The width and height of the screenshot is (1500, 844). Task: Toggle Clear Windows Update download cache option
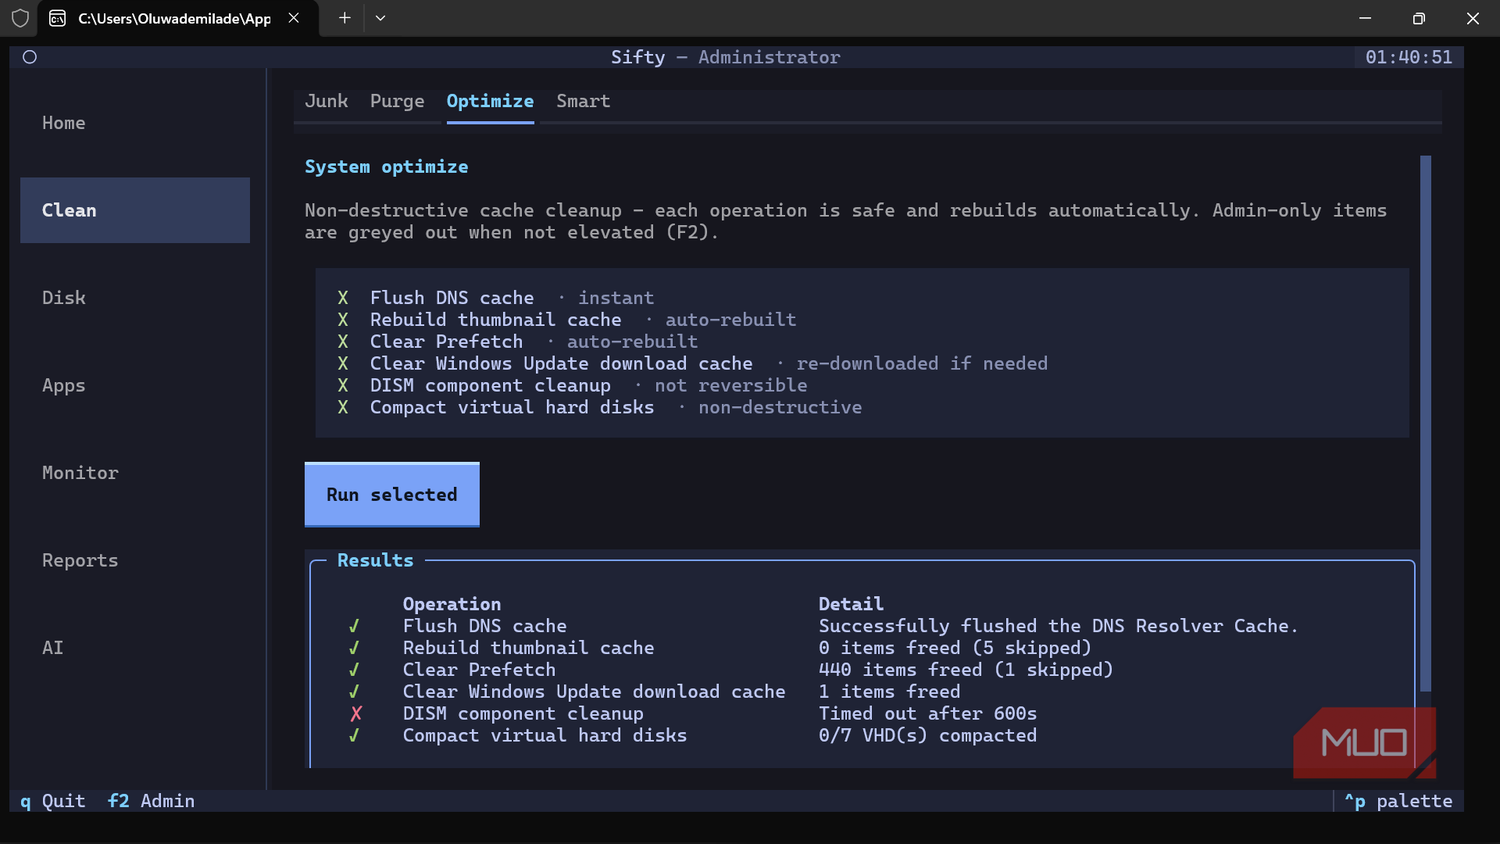click(343, 364)
